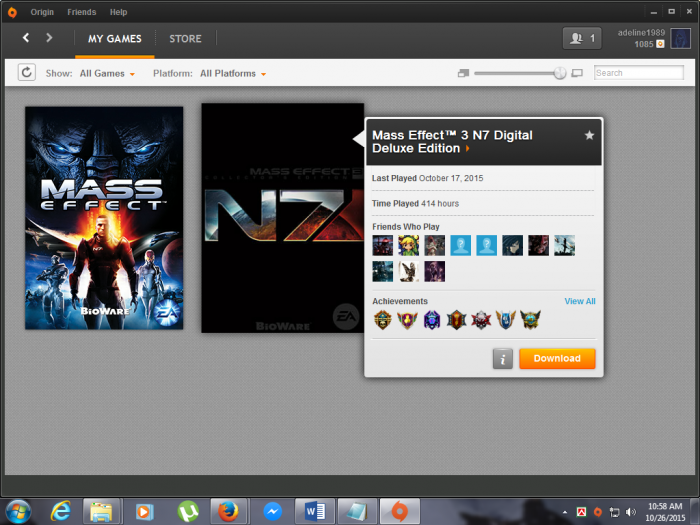Screen dimensions: 700x525
Task: Go back with the left arrow
Action: (x=26, y=38)
